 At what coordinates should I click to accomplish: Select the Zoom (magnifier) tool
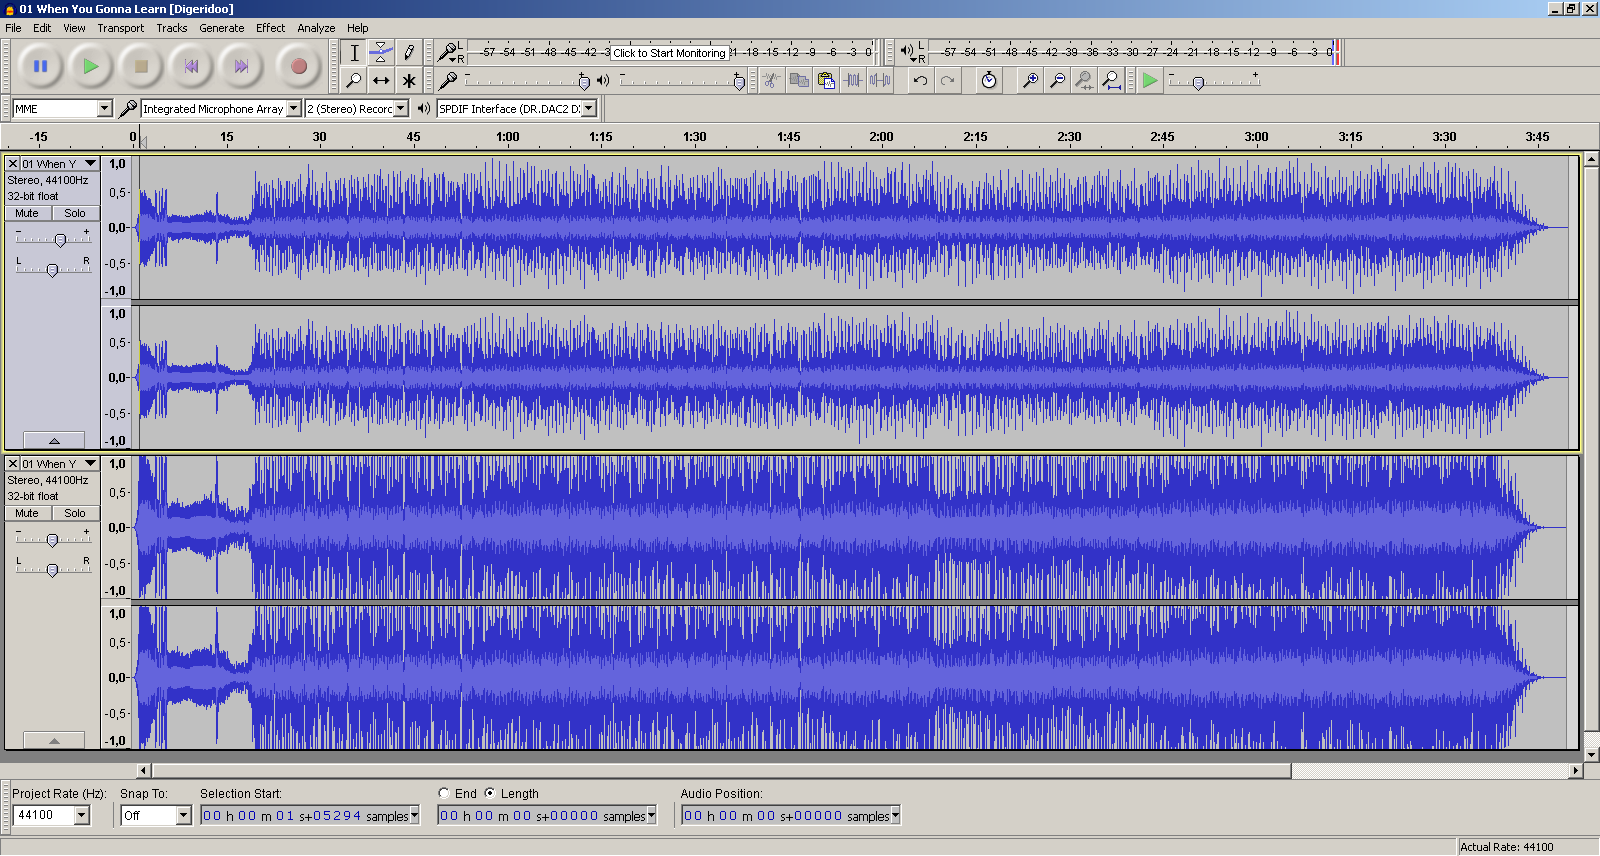pos(354,80)
